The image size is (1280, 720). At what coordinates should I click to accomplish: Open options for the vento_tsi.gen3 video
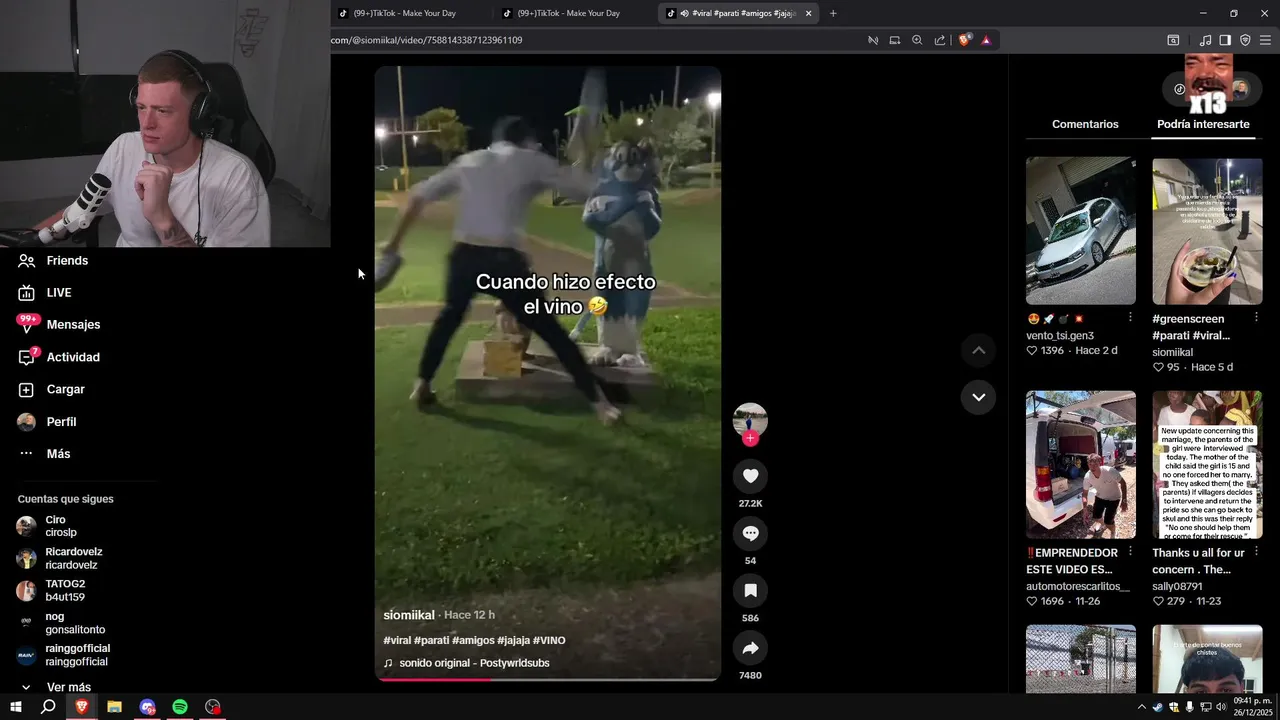1130,317
